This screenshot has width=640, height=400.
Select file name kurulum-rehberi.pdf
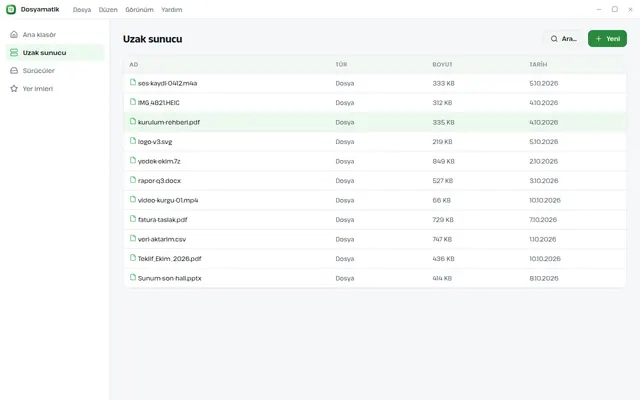coord(169,122)
